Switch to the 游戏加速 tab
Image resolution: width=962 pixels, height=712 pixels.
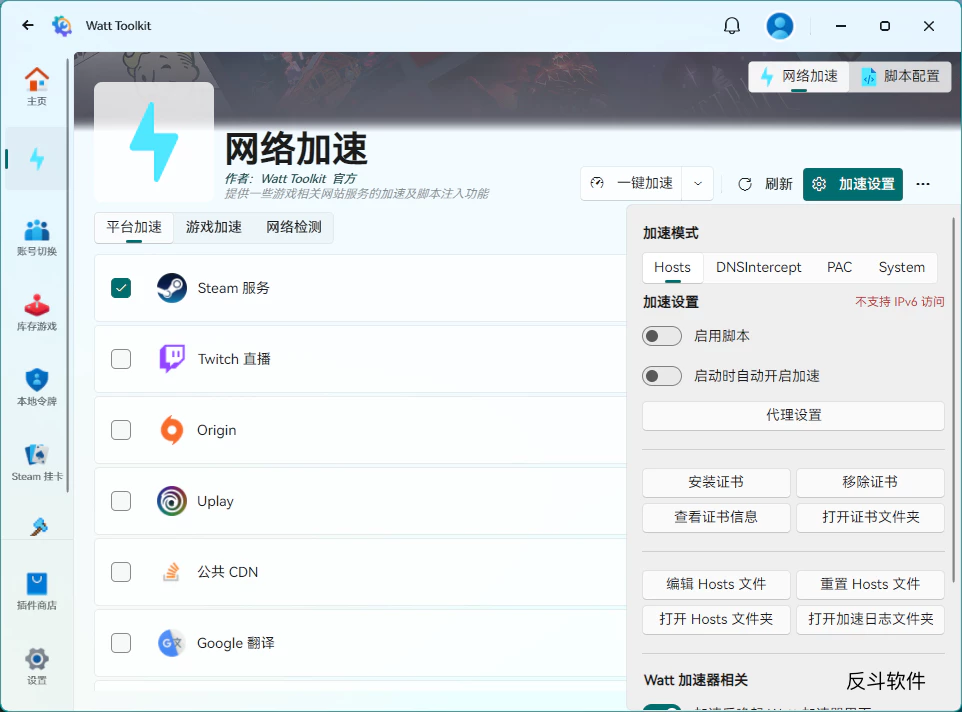tap(214, 227)
